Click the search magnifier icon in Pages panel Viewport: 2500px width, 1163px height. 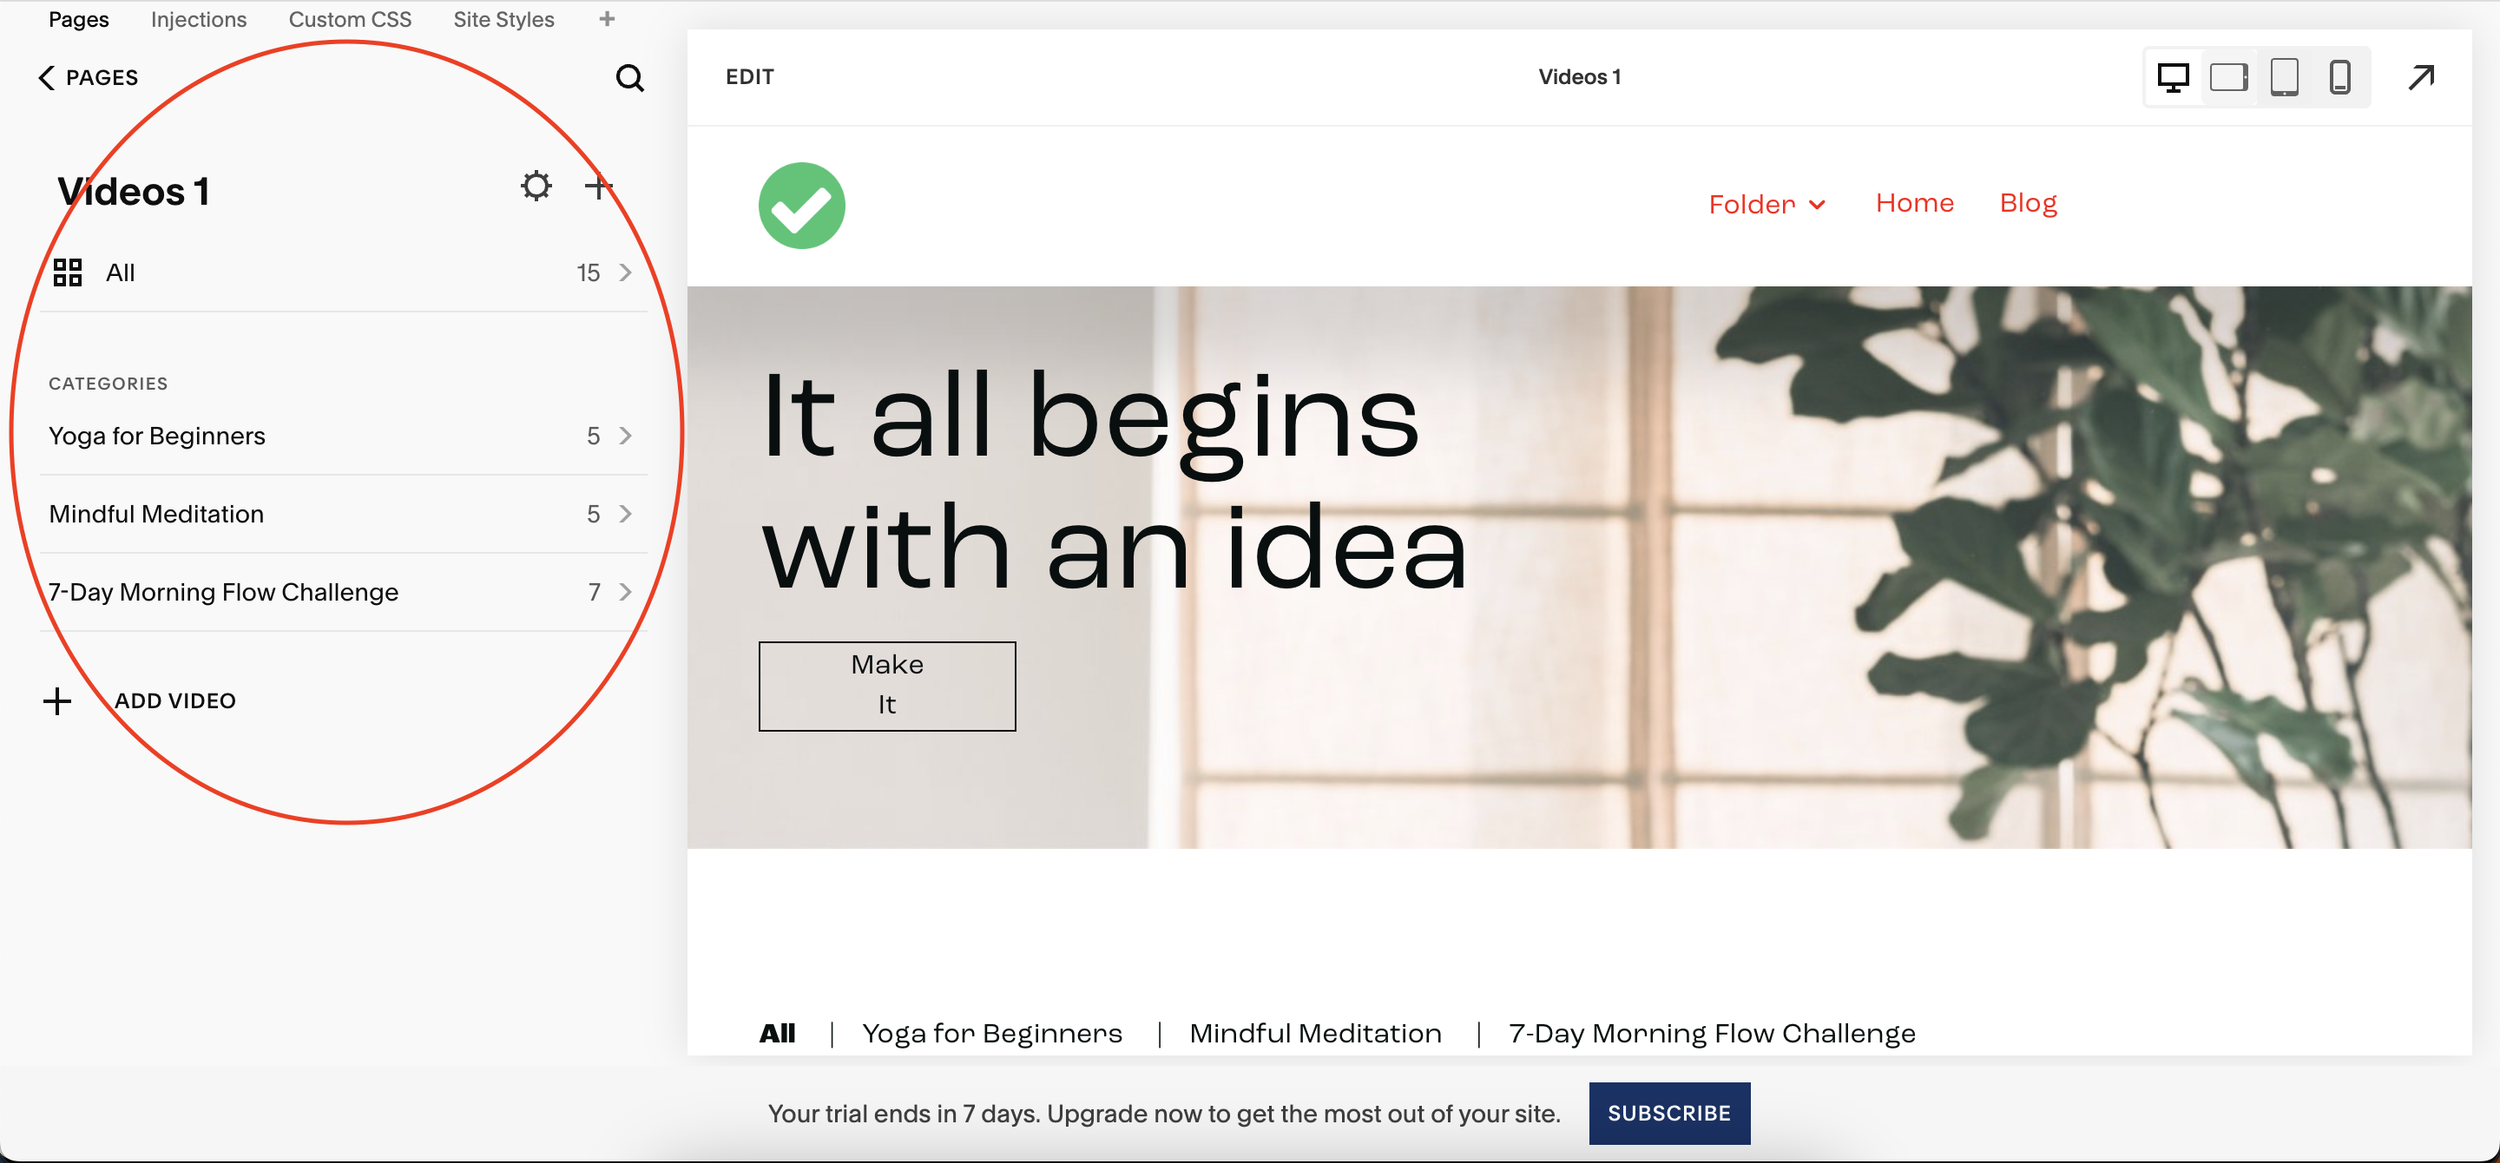click(629, 78)
